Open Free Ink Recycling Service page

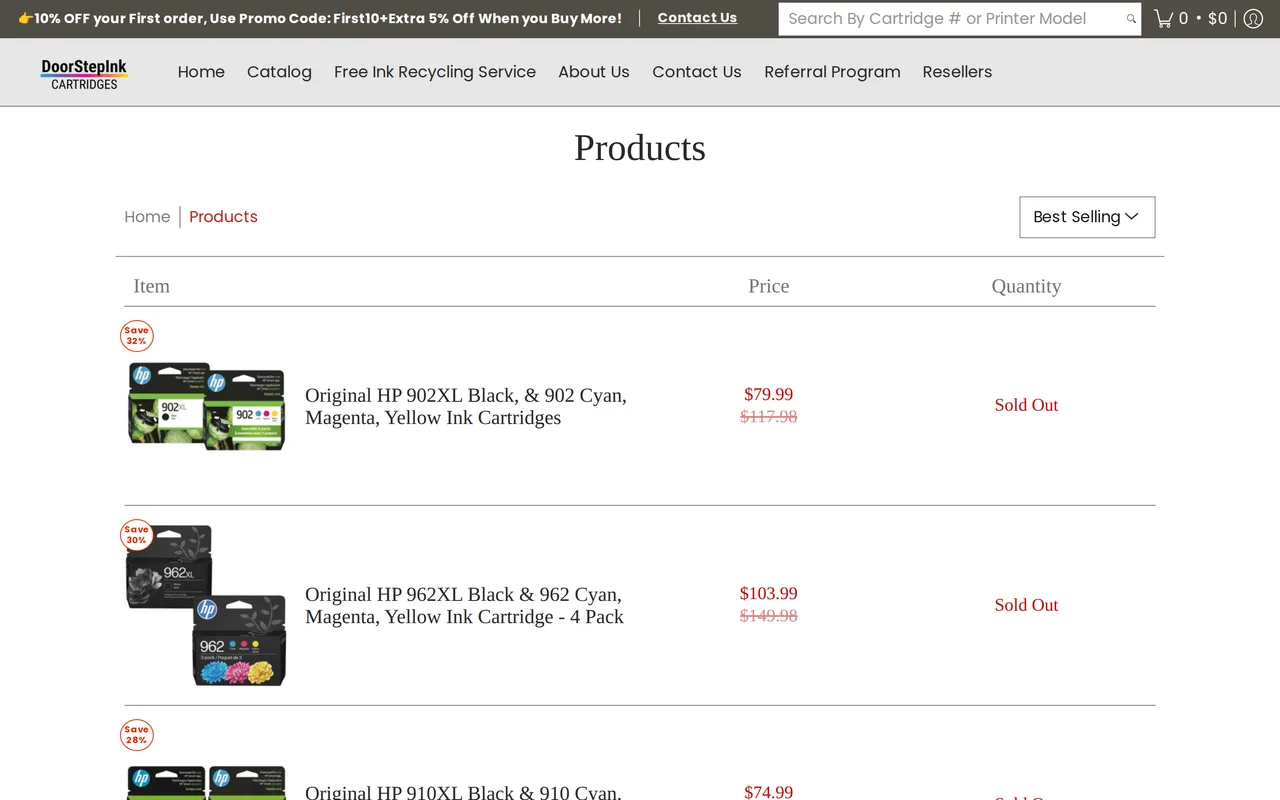[x=435, y=72]
